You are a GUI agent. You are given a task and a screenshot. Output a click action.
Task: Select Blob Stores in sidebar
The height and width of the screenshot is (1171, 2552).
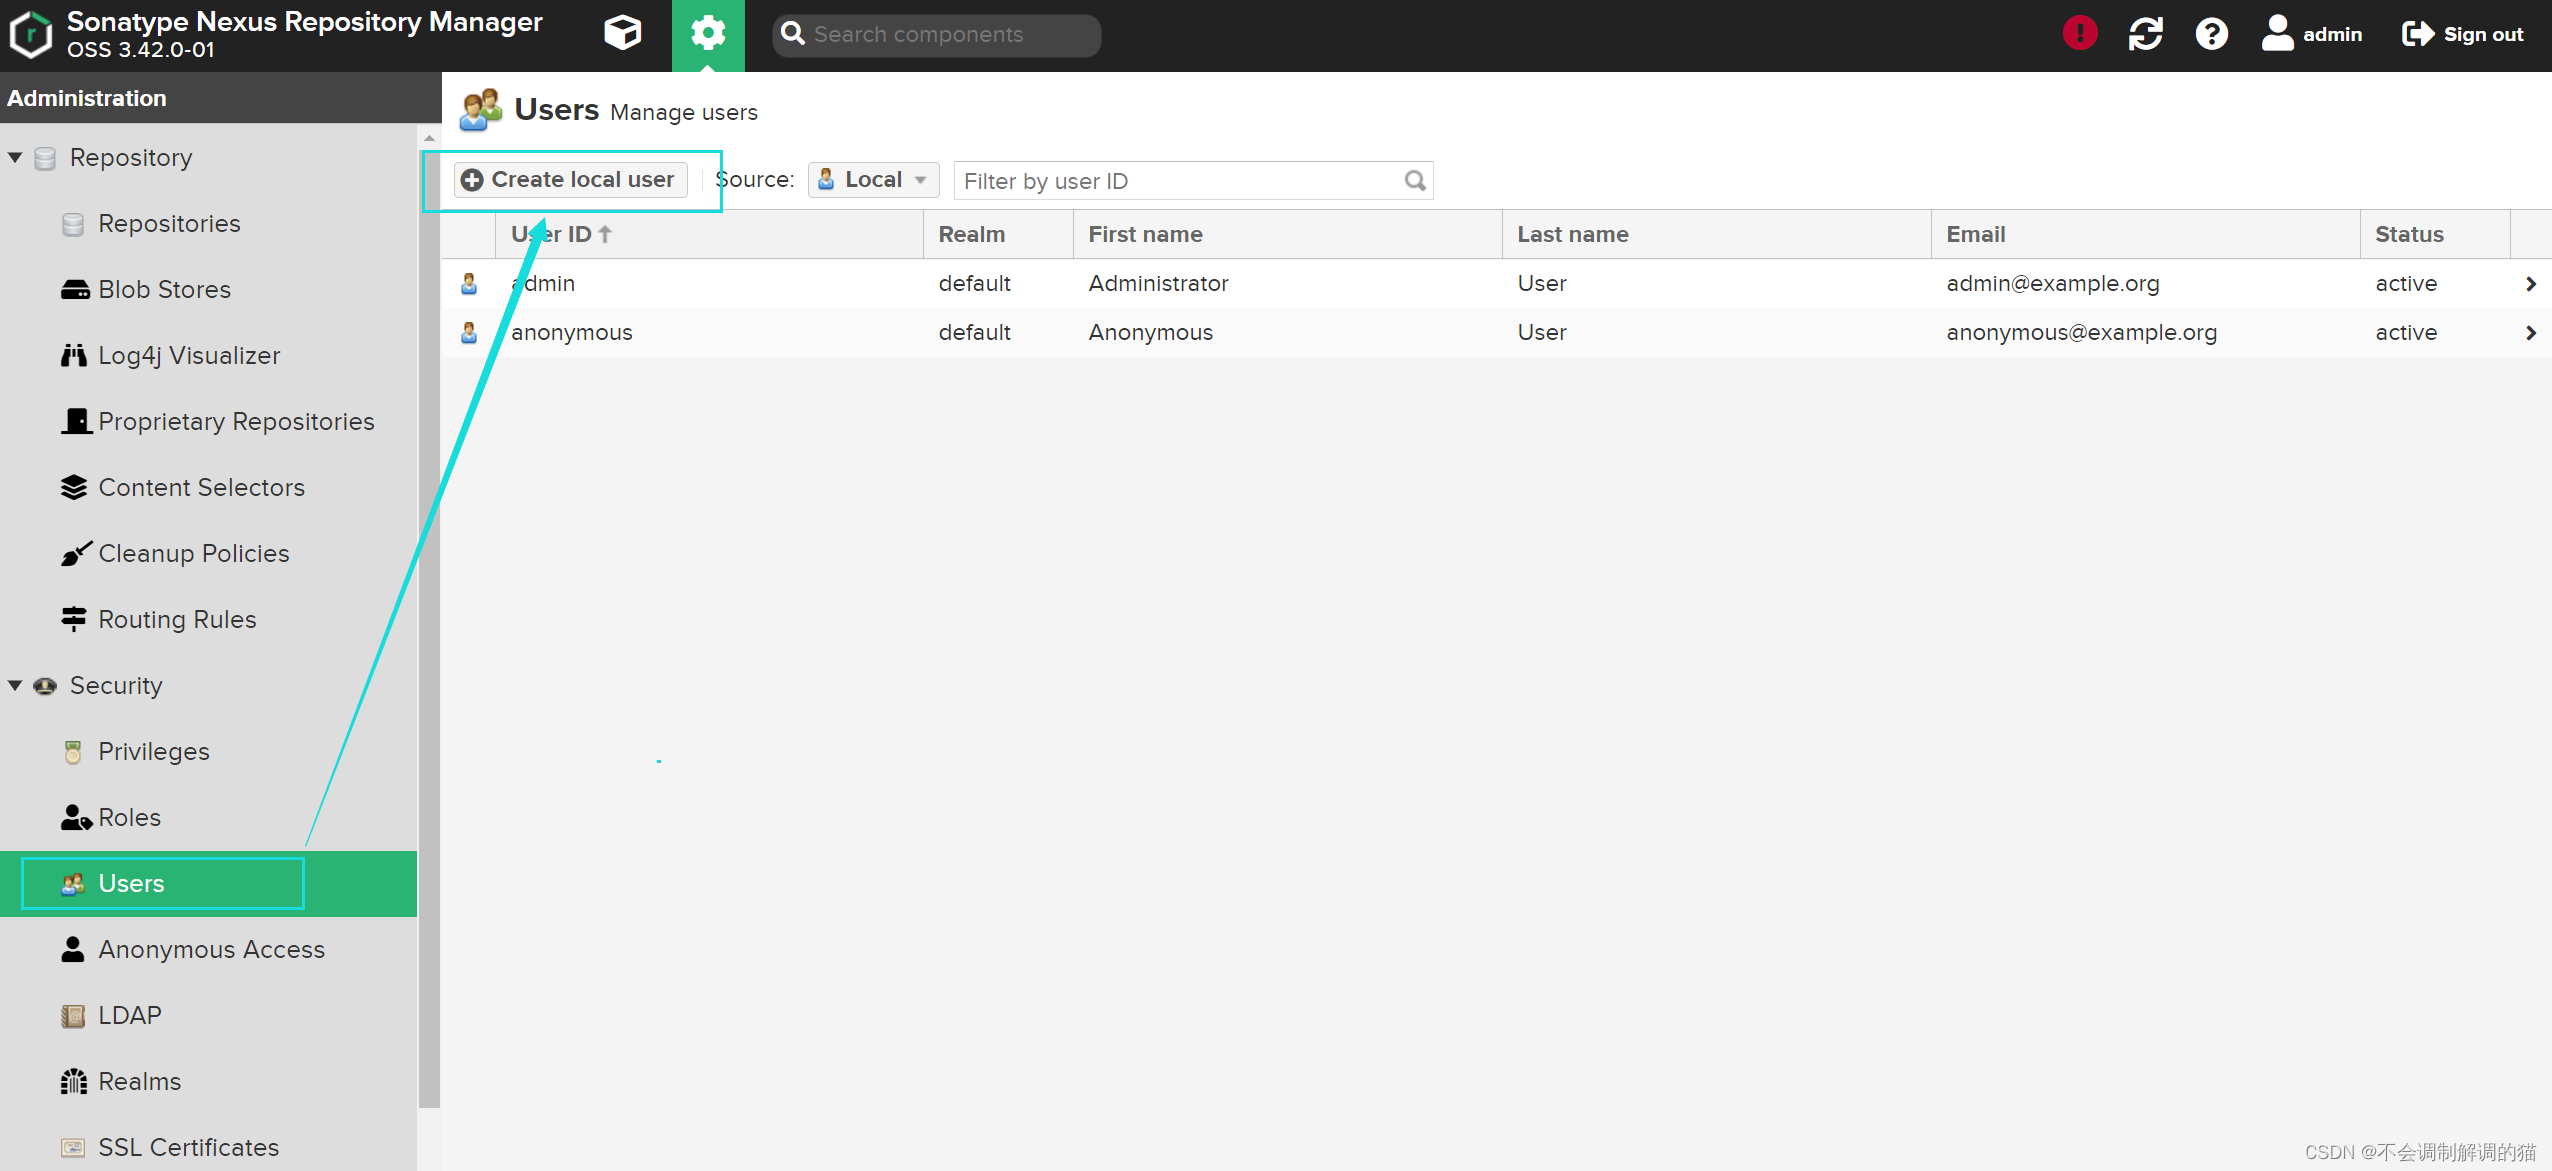click(164, 290)
